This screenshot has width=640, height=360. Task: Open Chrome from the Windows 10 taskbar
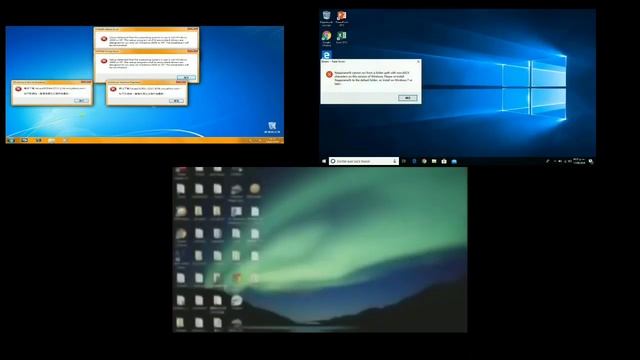pos(424,161)
